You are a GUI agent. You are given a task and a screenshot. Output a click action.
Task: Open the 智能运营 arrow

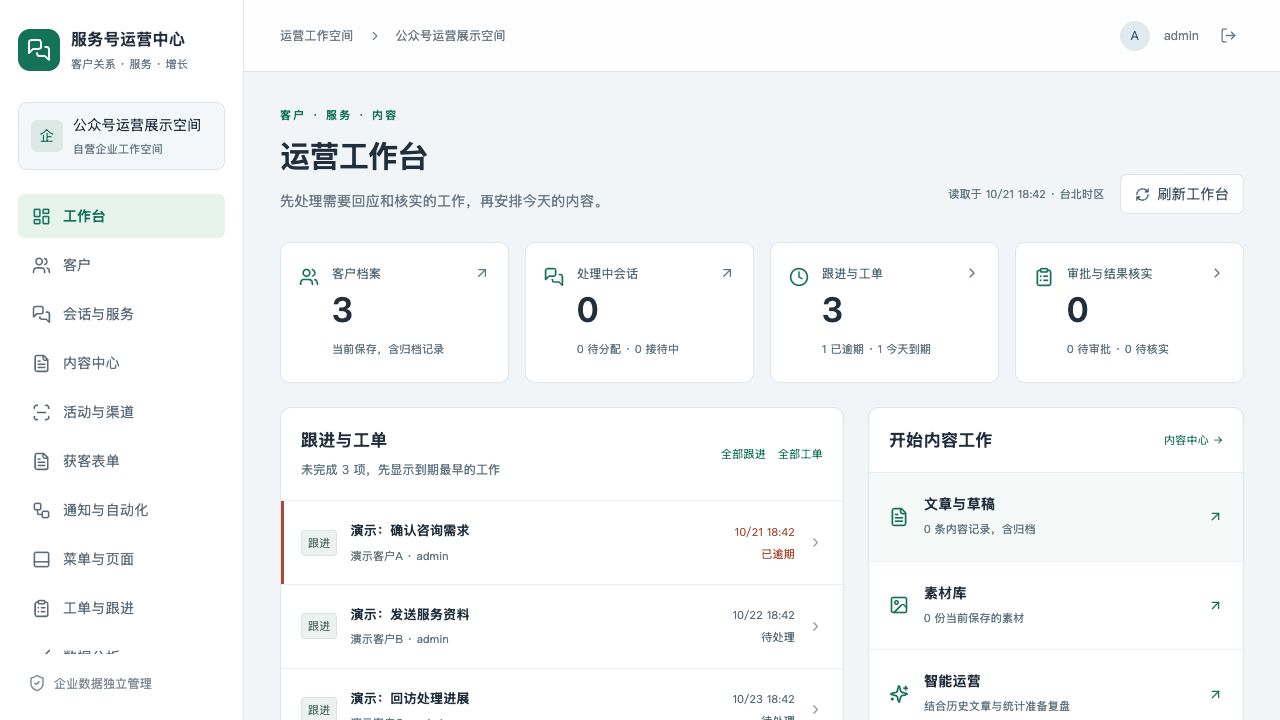click(x=1215, y=694)
